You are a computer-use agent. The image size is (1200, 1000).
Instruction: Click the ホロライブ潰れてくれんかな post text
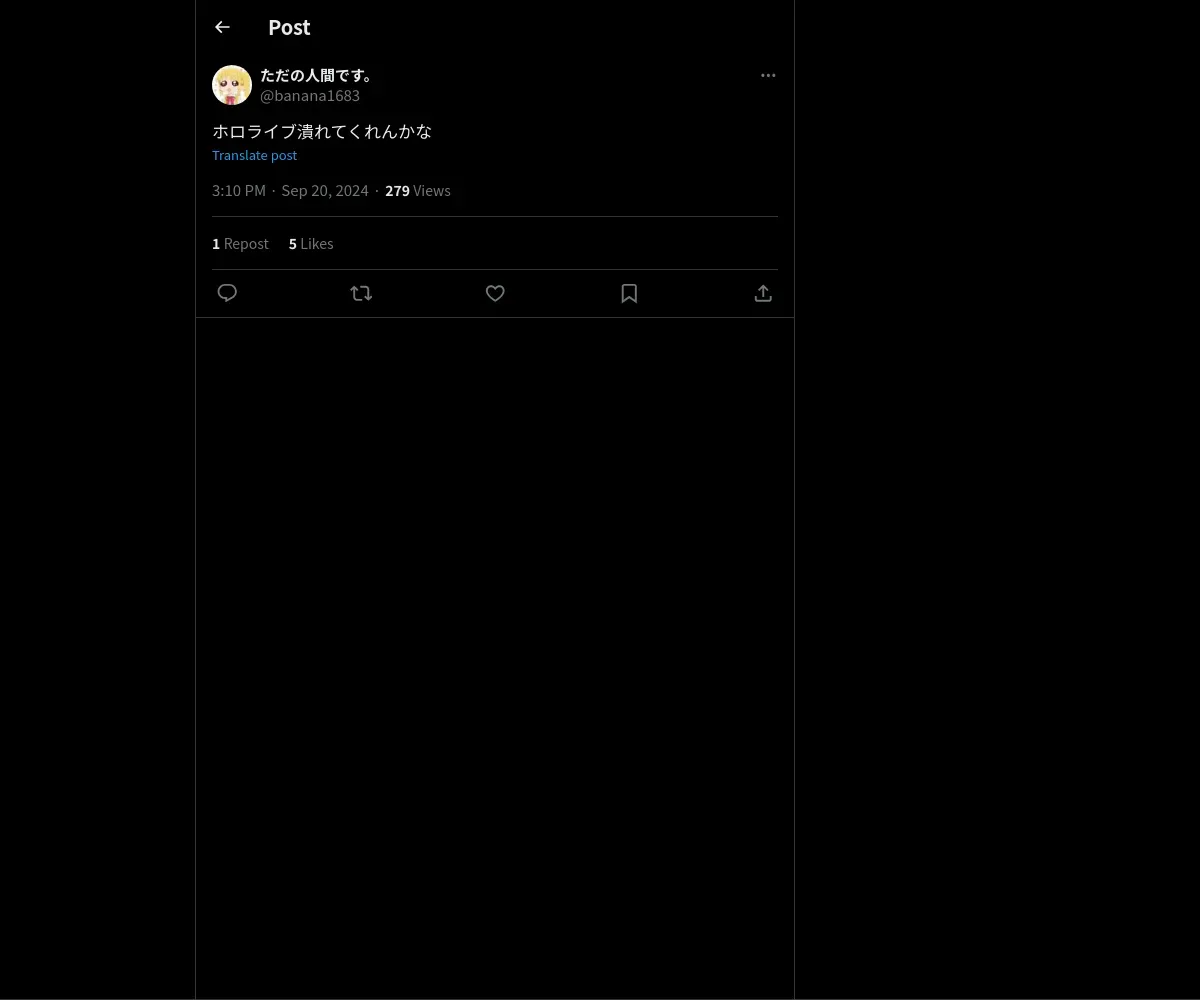pyautogui.click(x=322, y=131)
